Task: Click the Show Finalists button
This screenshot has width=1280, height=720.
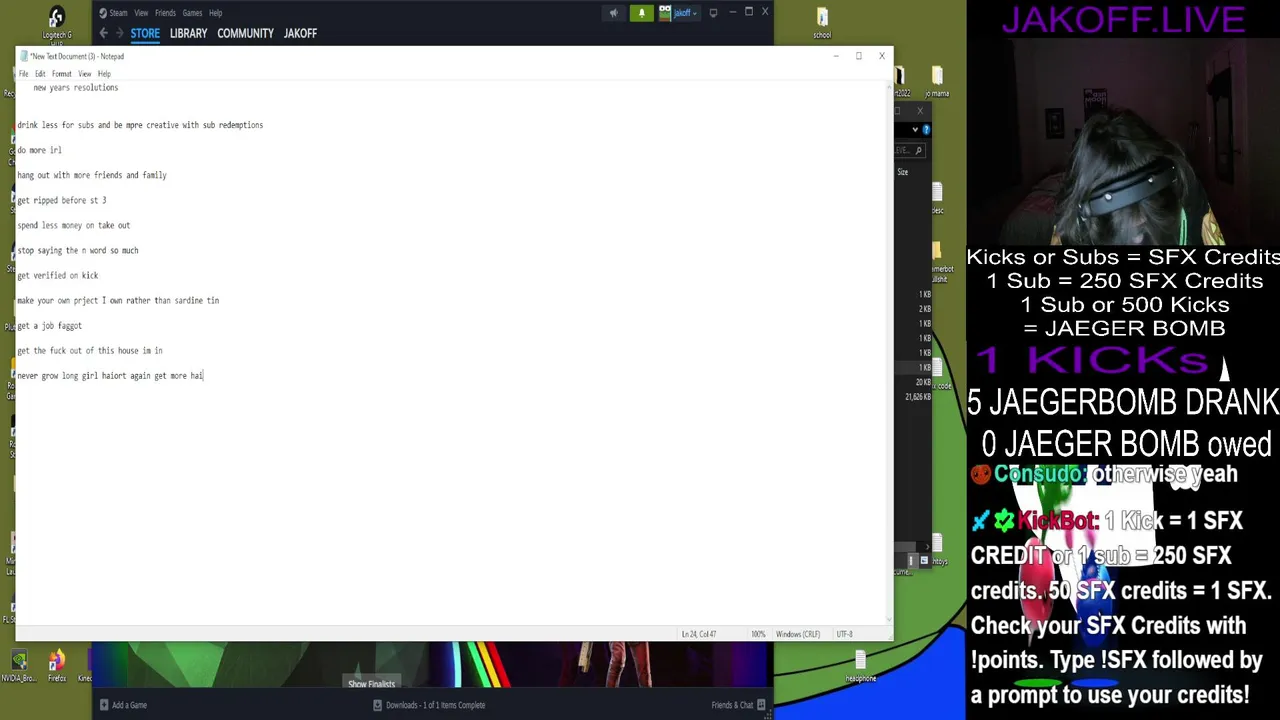Action: click(371, 684)
